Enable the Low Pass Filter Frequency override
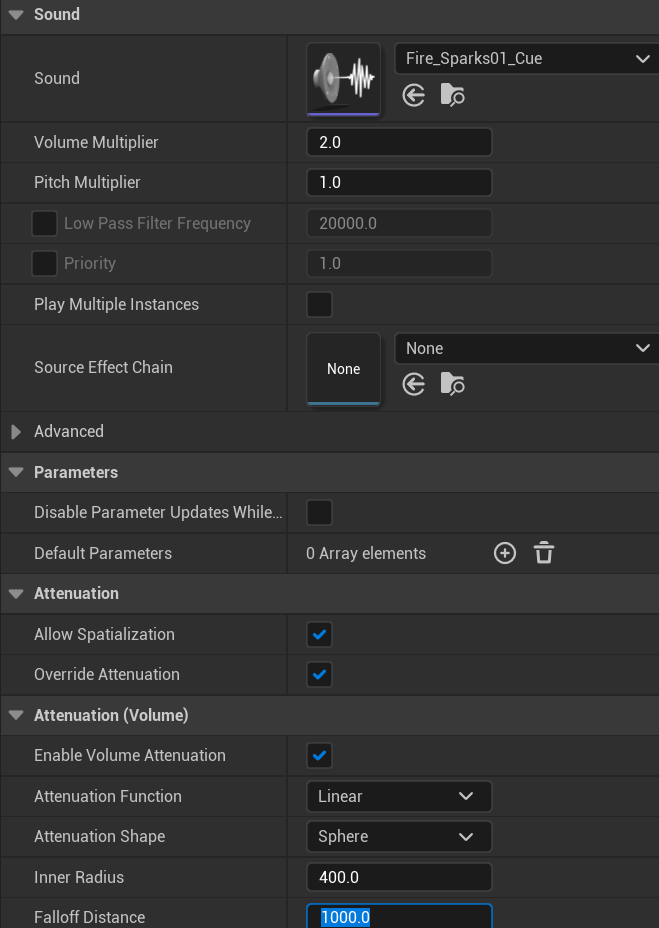659x928 pixels. coord(44,223)
